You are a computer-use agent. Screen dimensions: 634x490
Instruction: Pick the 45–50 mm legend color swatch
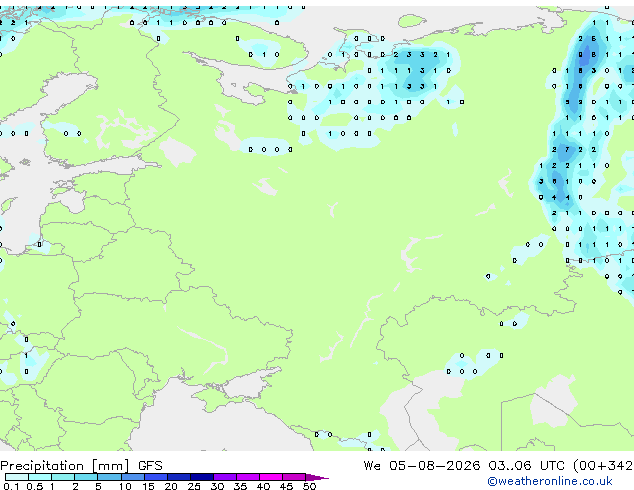point(294,477)
